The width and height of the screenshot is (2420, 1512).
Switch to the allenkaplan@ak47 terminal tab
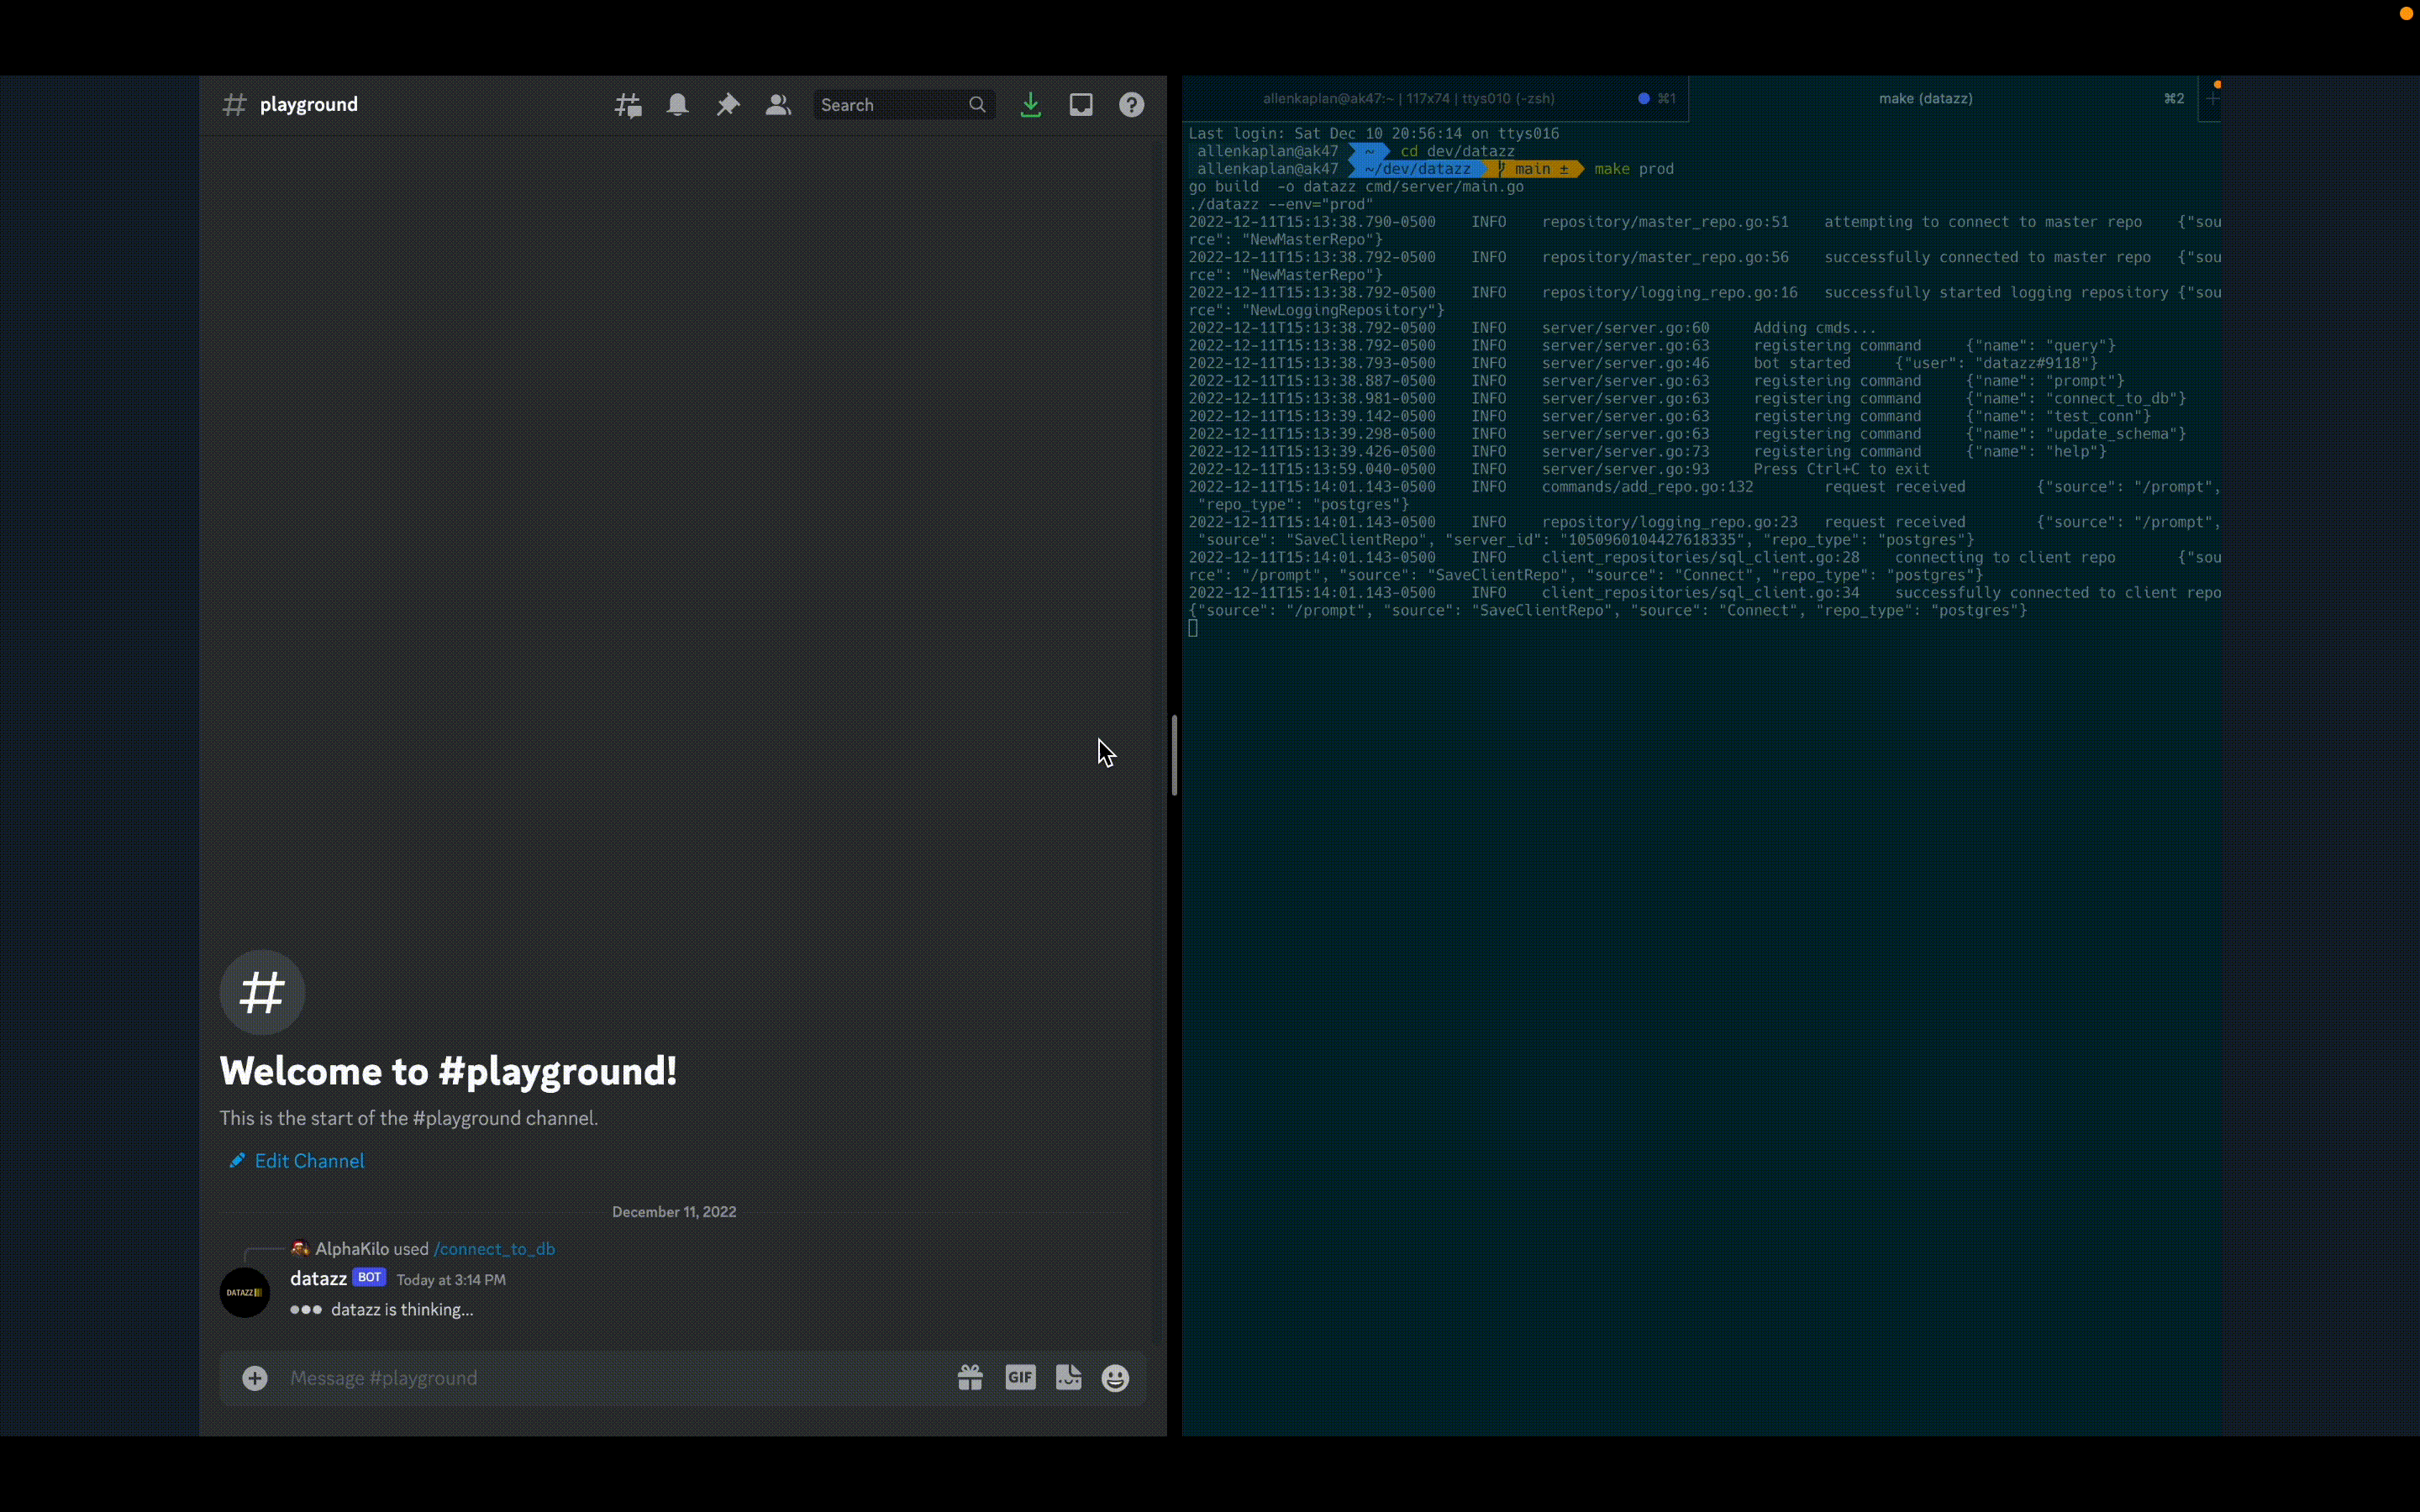(x=1407, y=99)
